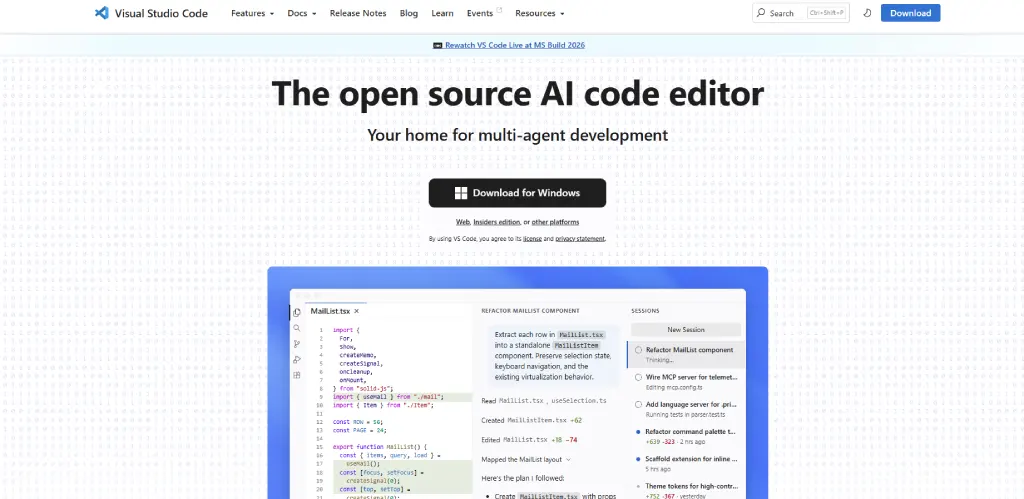This screenshot has height=499, width=1024.
Task: Select the Refactor command palette session
Action: [x=686, y=437]
